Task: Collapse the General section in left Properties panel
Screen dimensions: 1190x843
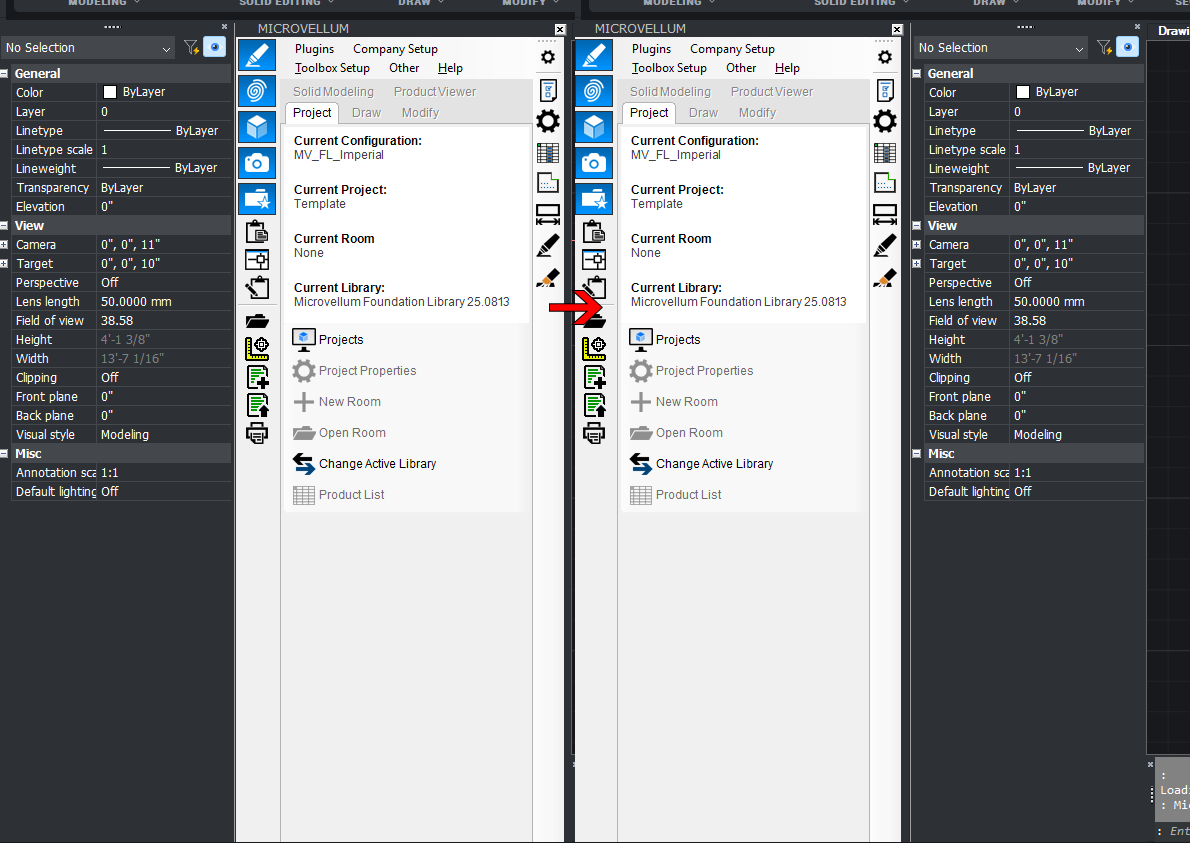Action: click(5, 73)
